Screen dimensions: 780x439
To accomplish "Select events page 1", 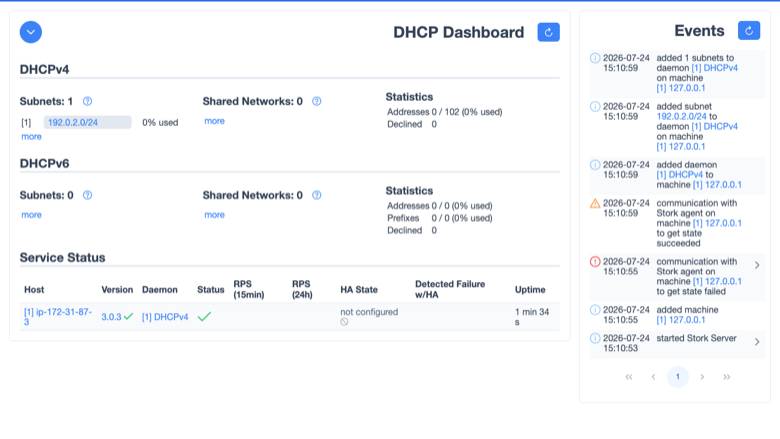I will [x=678, y=377].
